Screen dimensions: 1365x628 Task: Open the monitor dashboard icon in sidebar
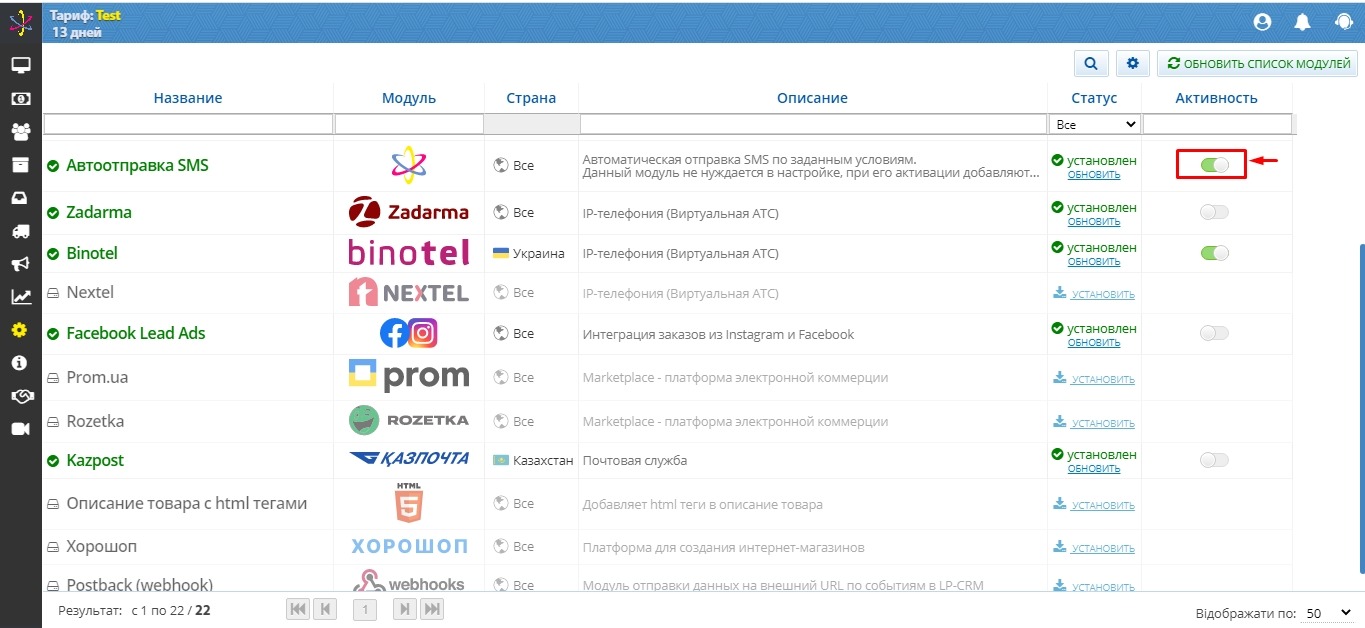(x=20, y=66)
